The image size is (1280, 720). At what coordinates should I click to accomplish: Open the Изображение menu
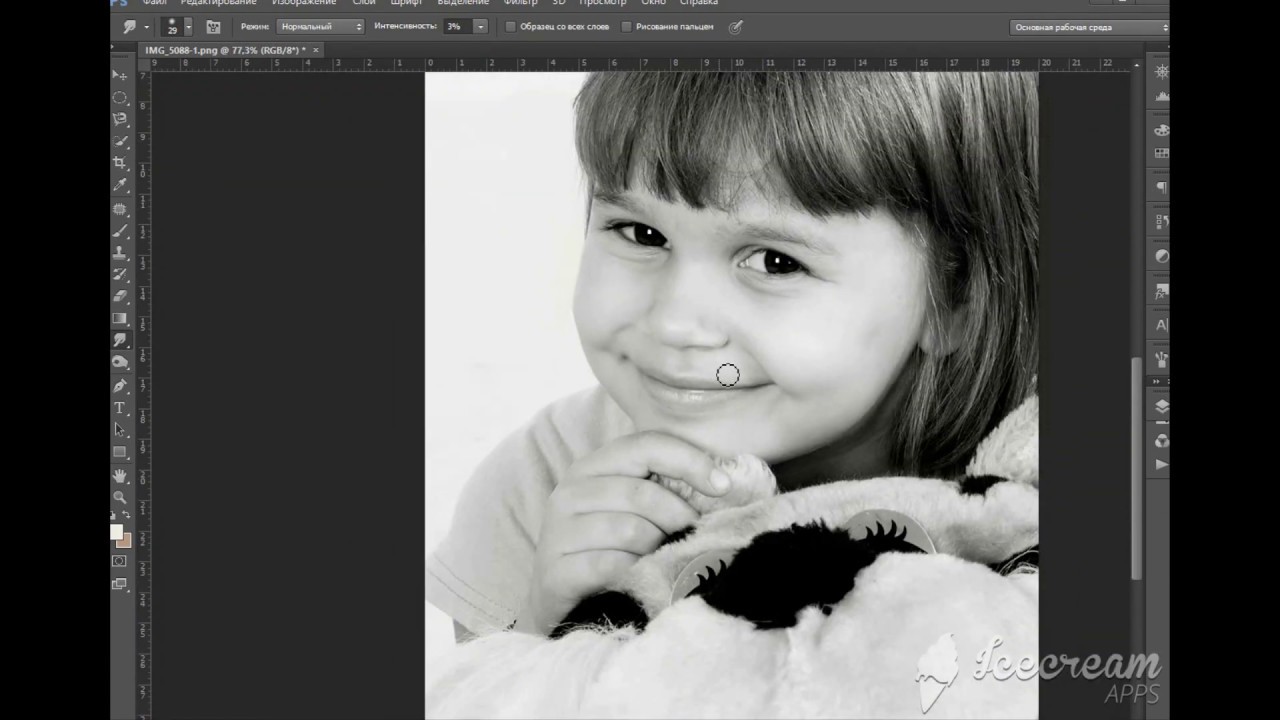click(304, 3)
